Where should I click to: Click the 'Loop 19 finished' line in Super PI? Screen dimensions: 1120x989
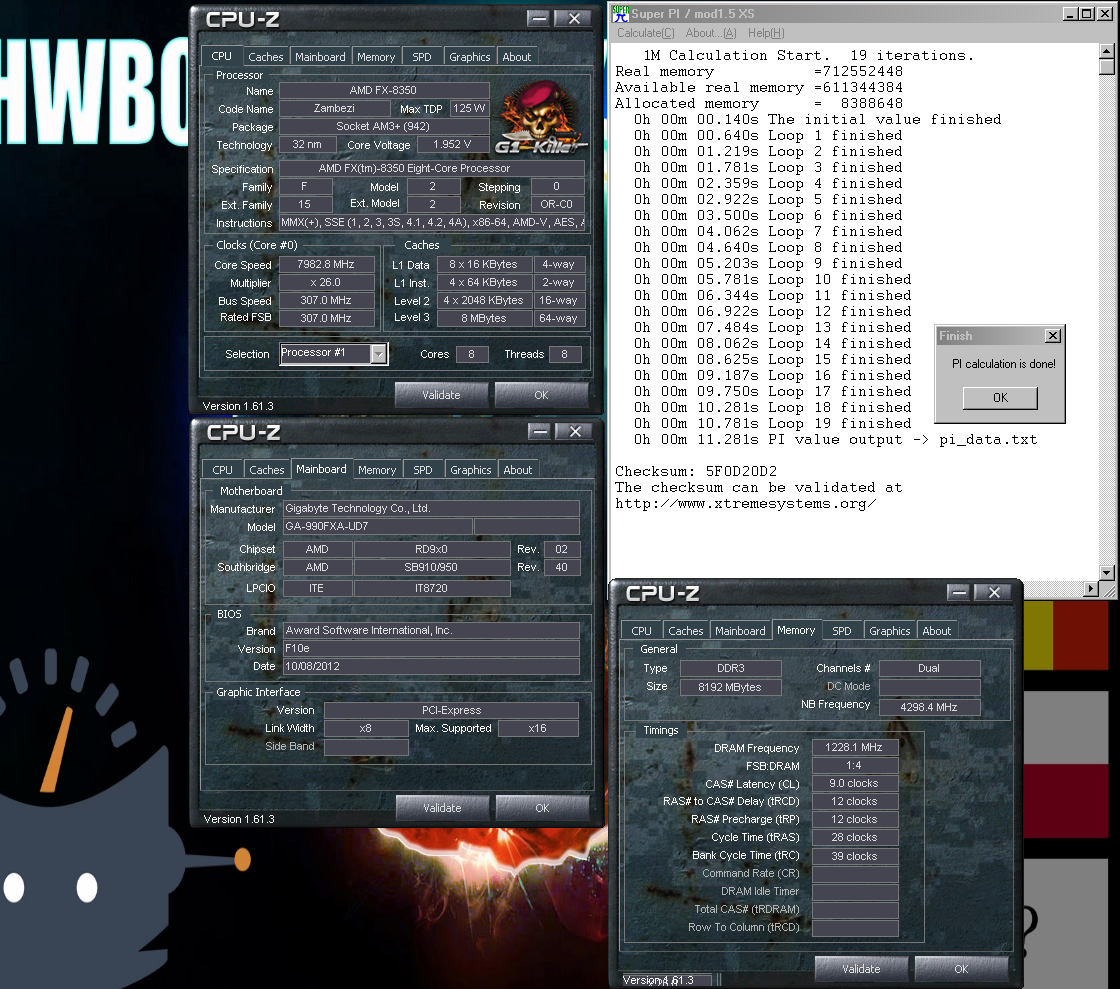(x=773, y=423)
